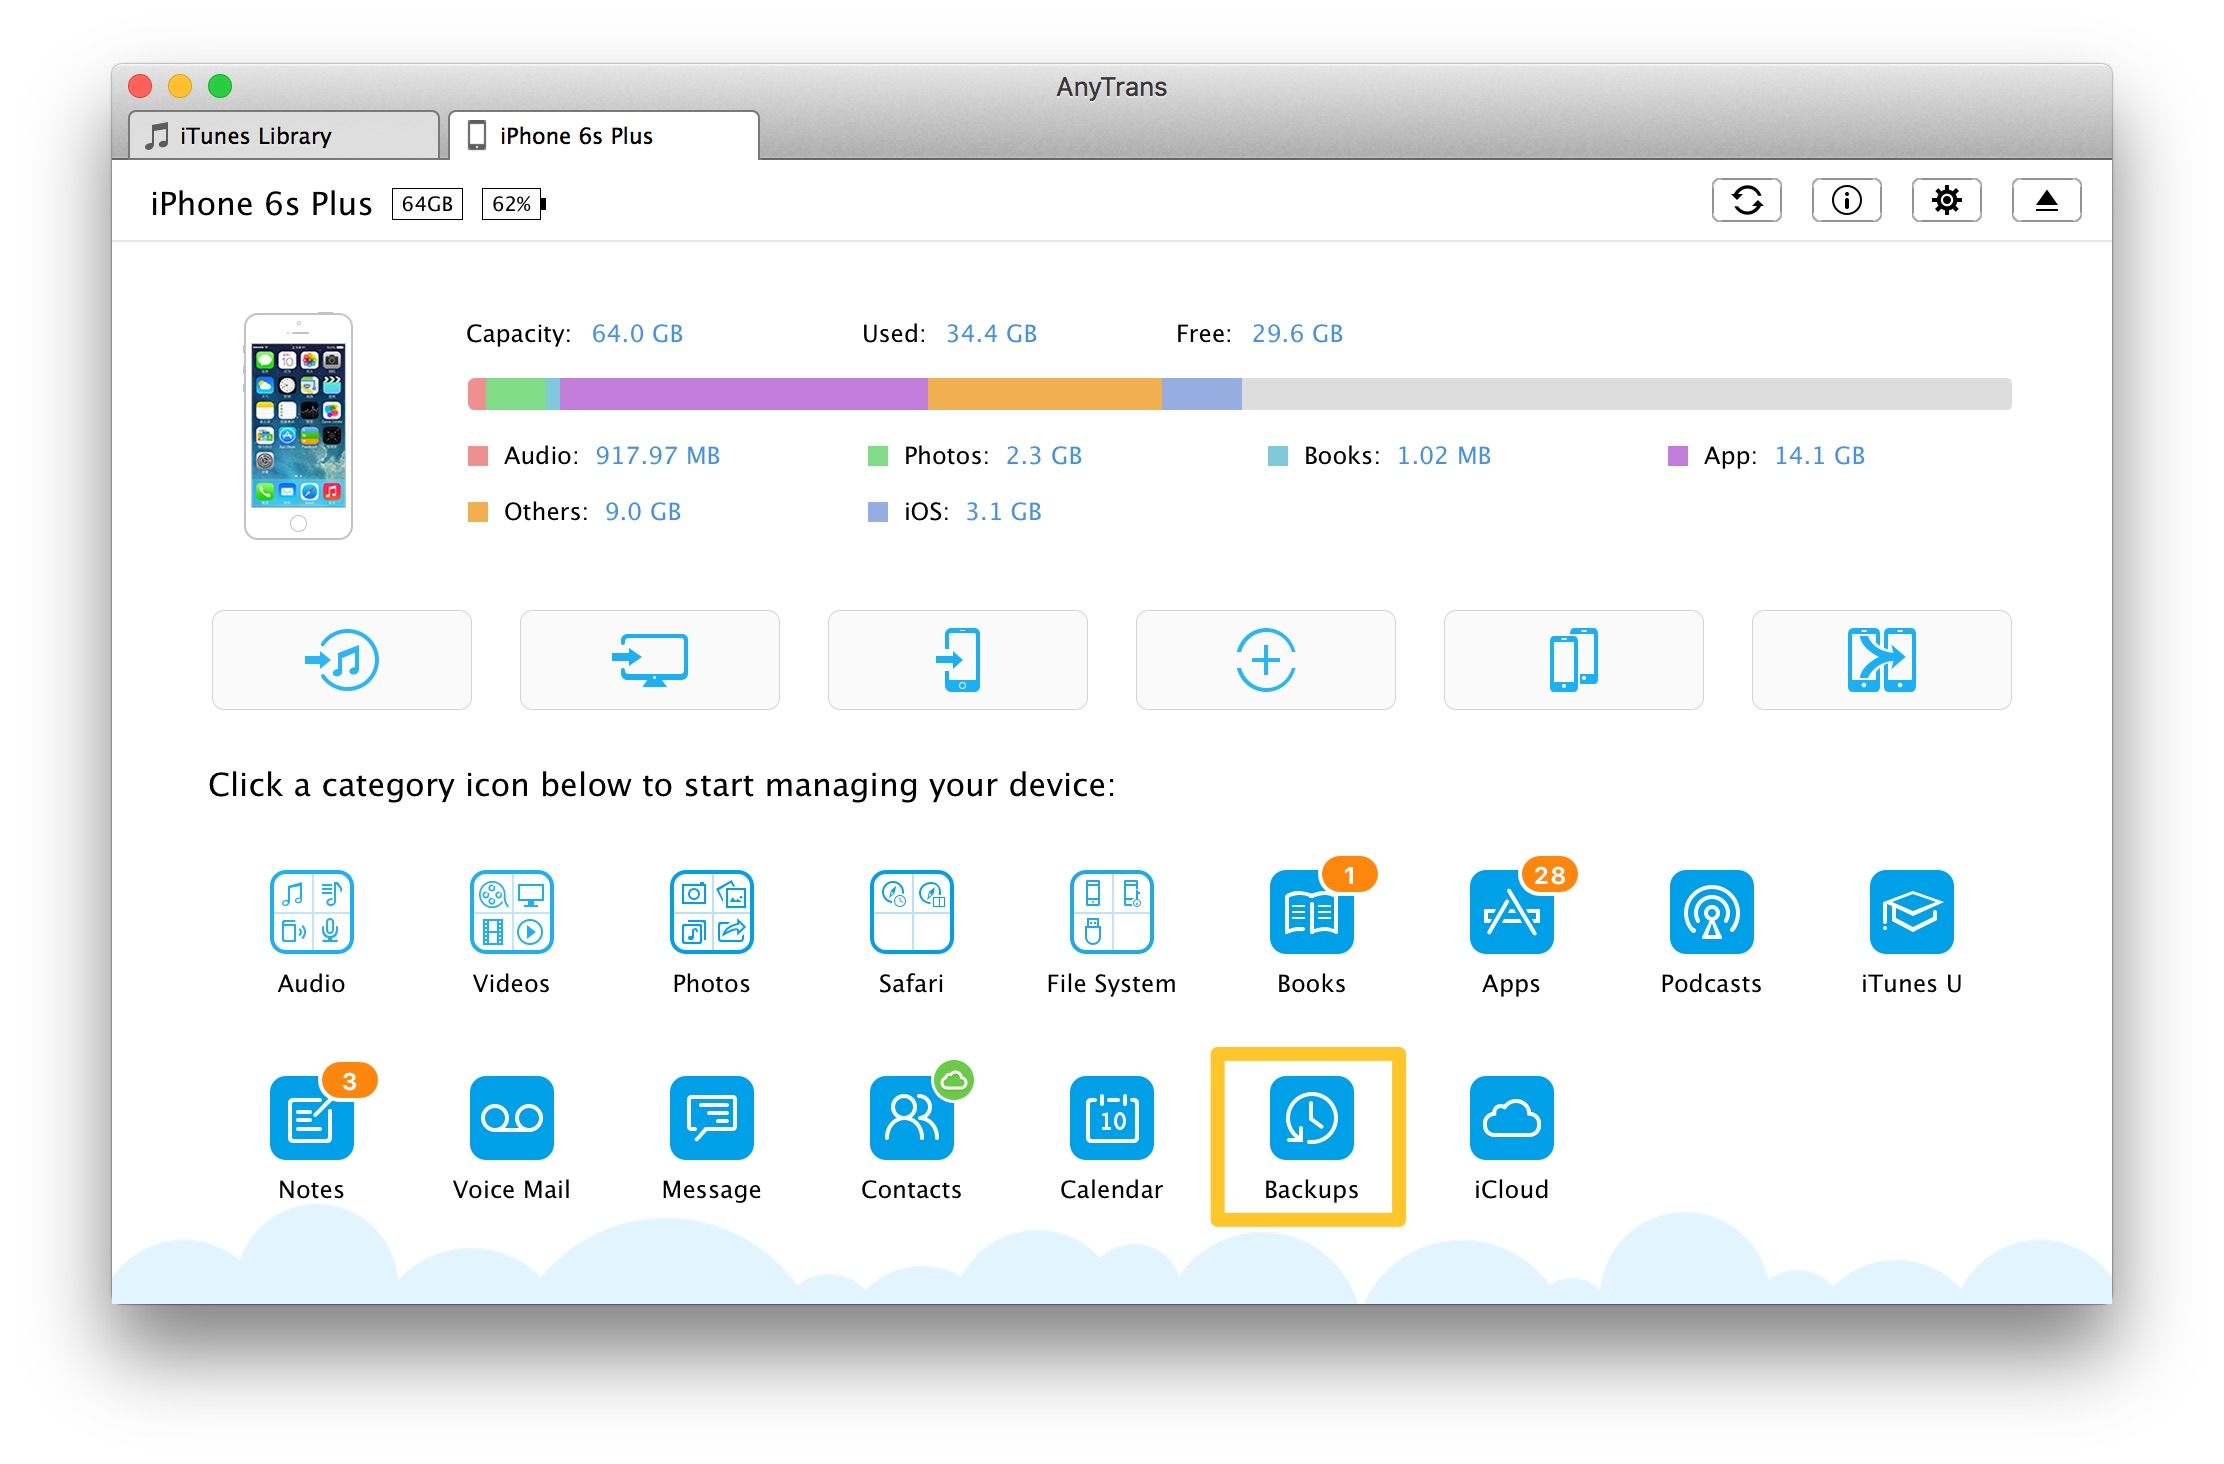Switch to the iTunes Library tab
The image size is (2224, 1464).
click(x=283, y=136)
